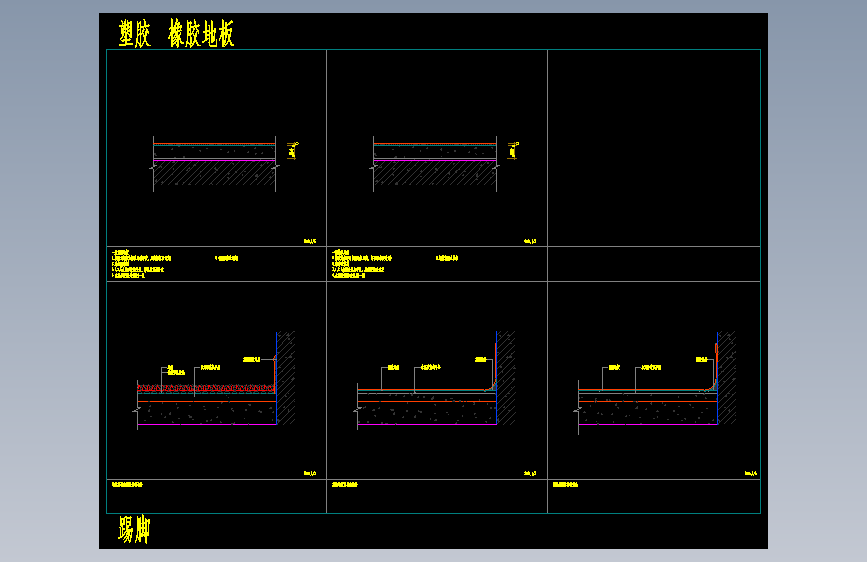Viewport: 867px width, 562px height.
Task: Click the dimension marker beside top-middle section
Action: click(x=513, y=150)
